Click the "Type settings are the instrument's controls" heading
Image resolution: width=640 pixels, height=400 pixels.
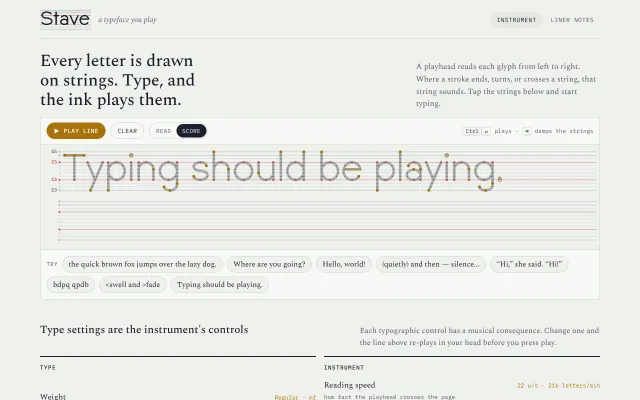[144, 329]
